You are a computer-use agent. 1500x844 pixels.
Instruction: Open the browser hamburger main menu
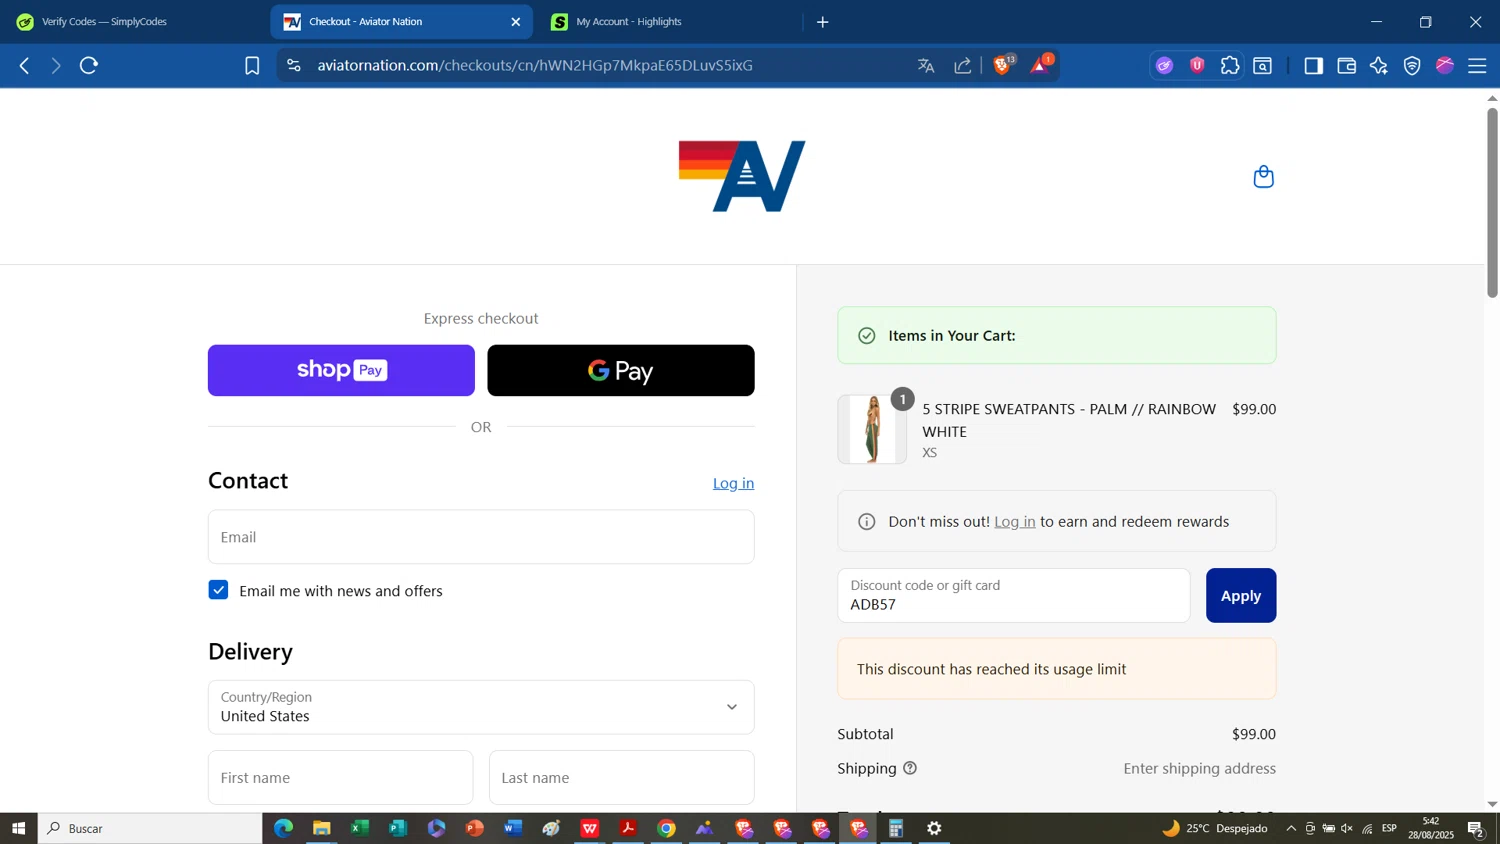(x=1477, y=66)
